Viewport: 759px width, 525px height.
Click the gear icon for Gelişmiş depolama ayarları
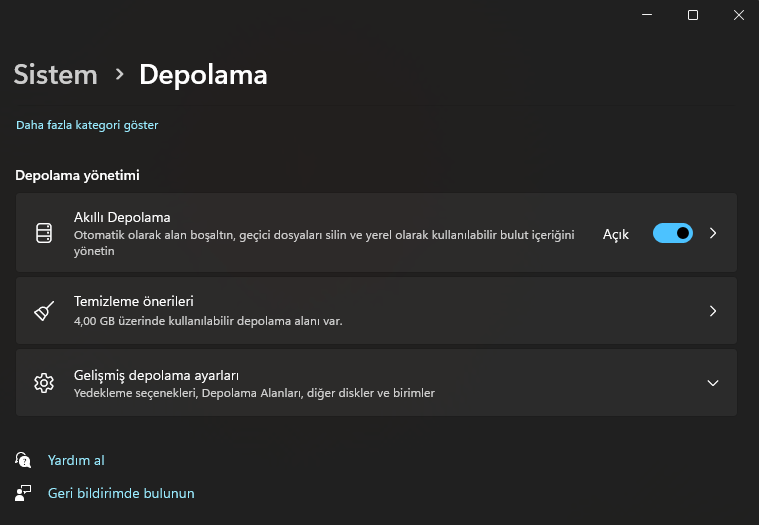(43, 383)
